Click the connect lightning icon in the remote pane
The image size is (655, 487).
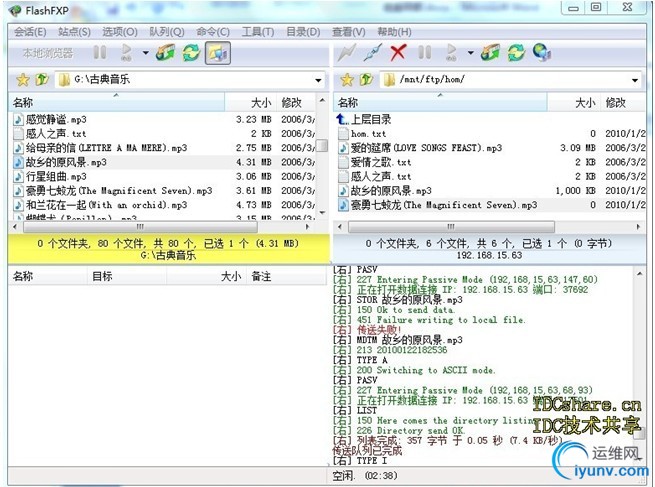coord(347,53)
